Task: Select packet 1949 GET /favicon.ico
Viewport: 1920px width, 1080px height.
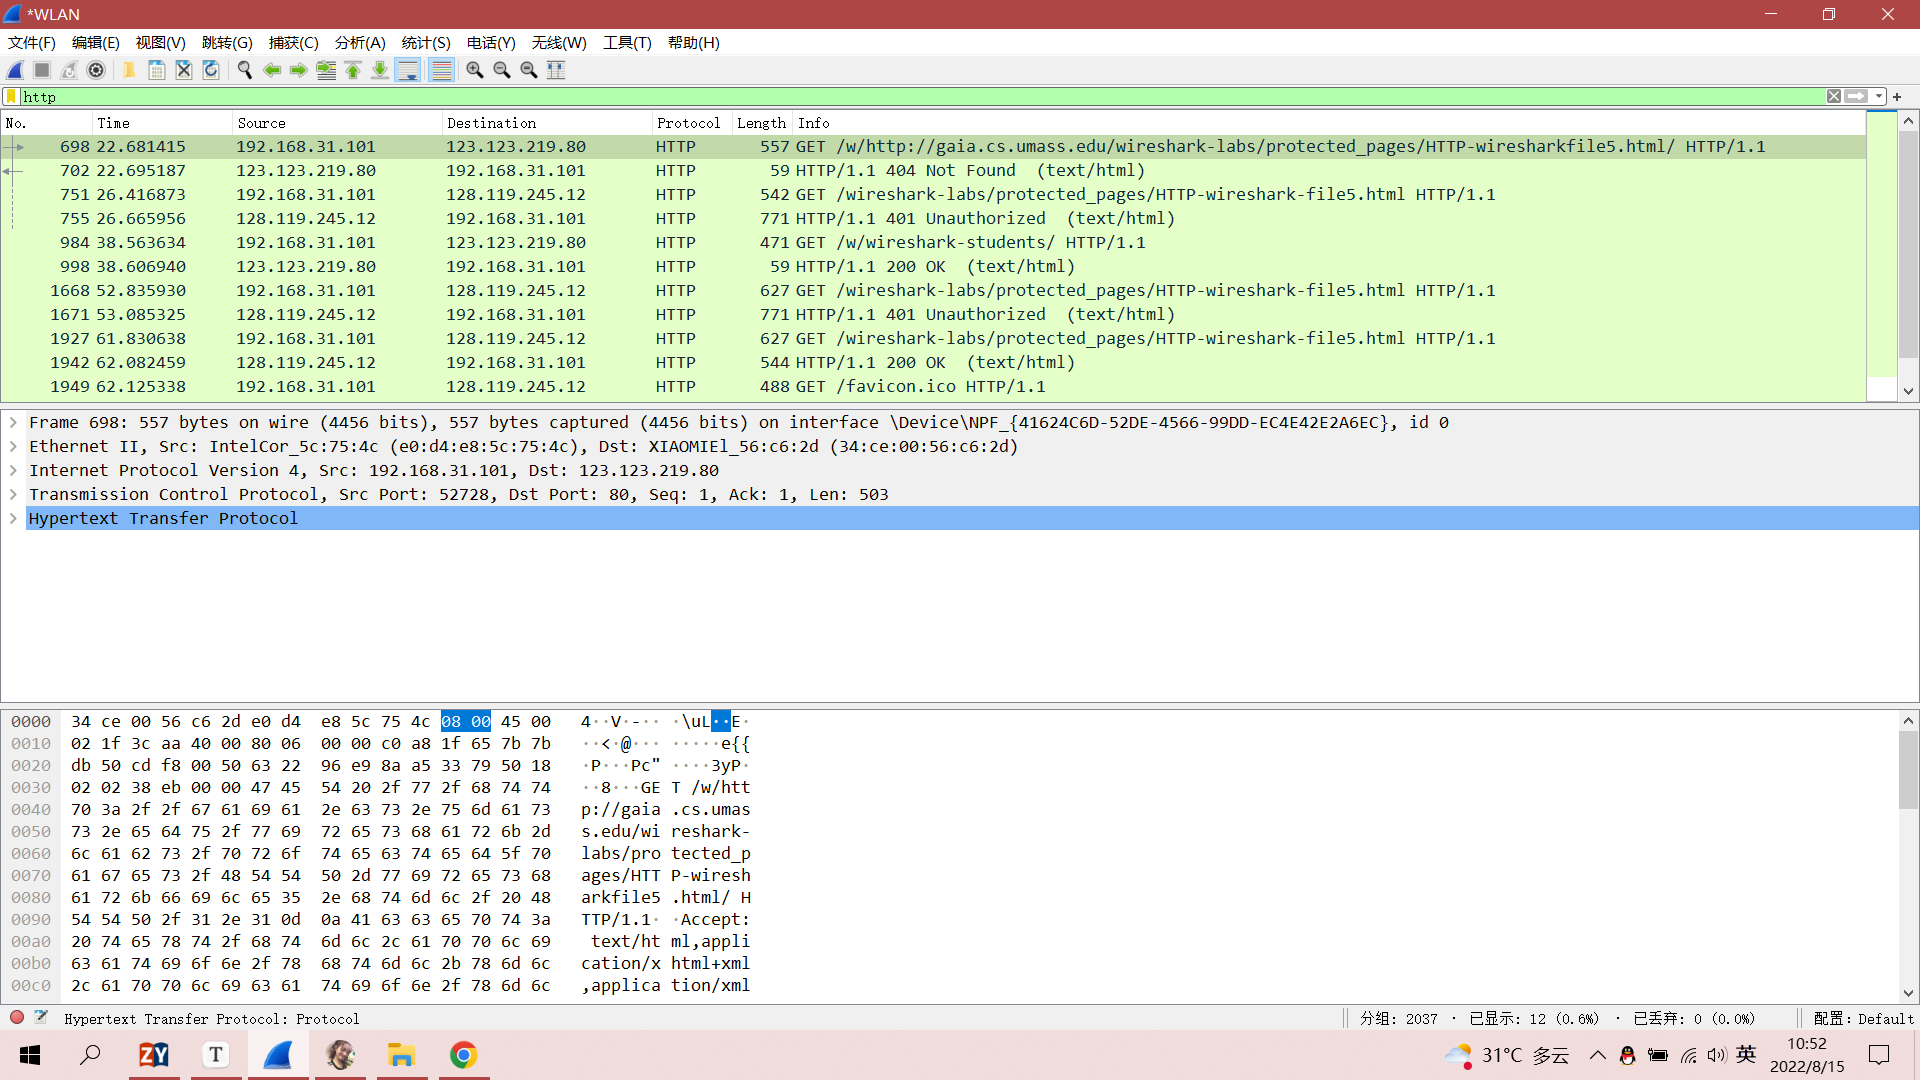Action: click(933, 387)
